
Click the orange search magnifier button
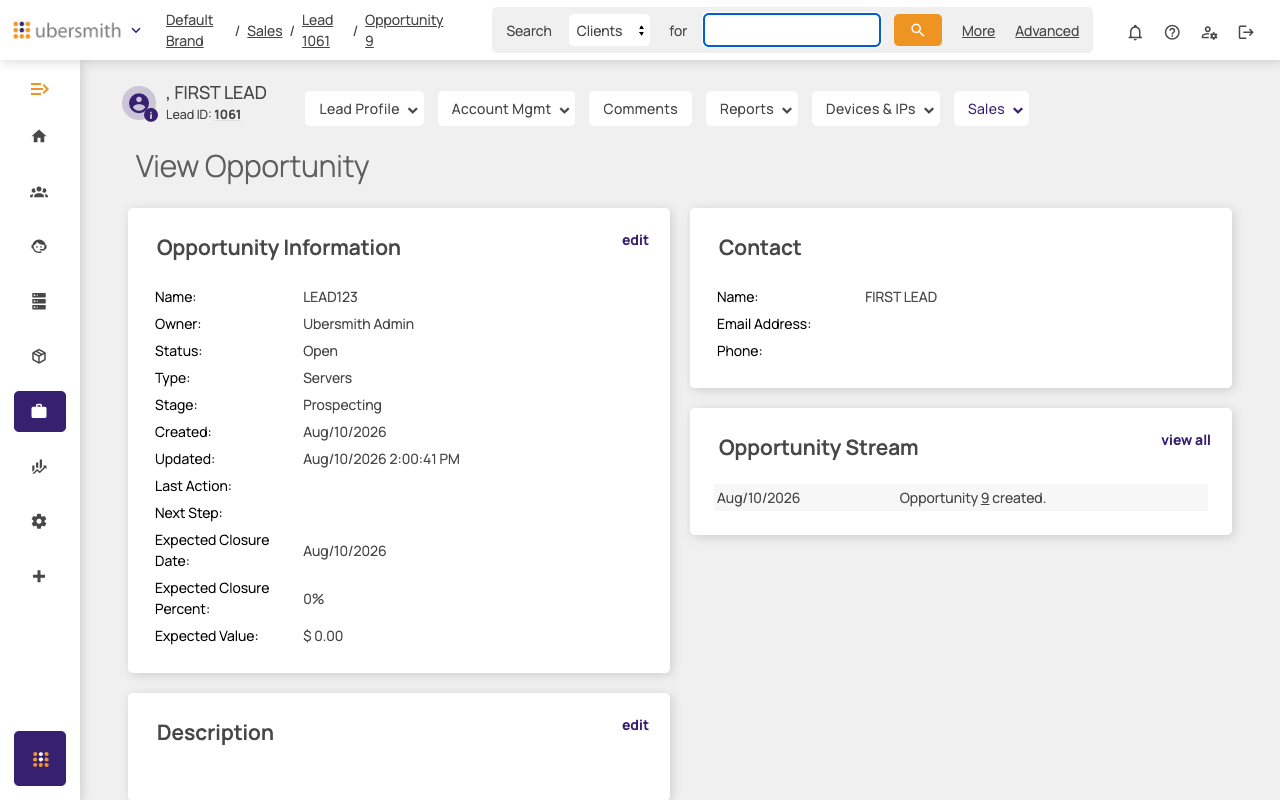click(x=918, y=30)
